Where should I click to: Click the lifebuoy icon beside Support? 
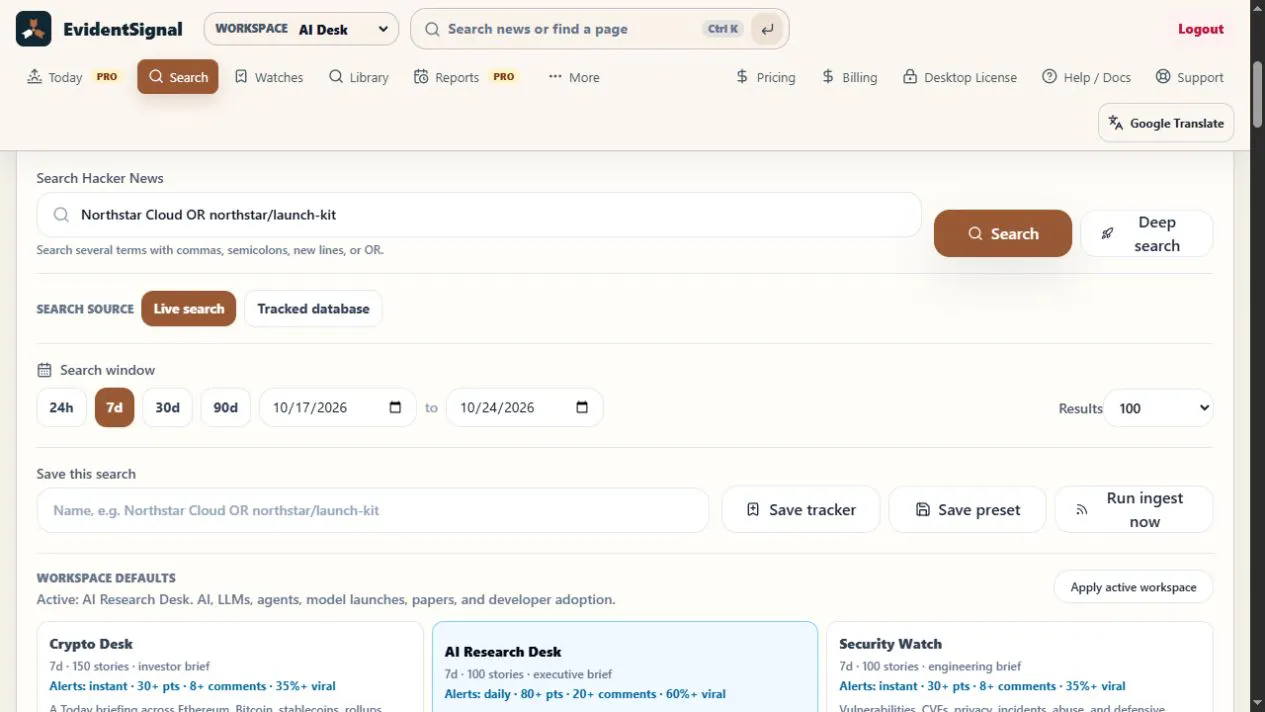[1163, 77]
